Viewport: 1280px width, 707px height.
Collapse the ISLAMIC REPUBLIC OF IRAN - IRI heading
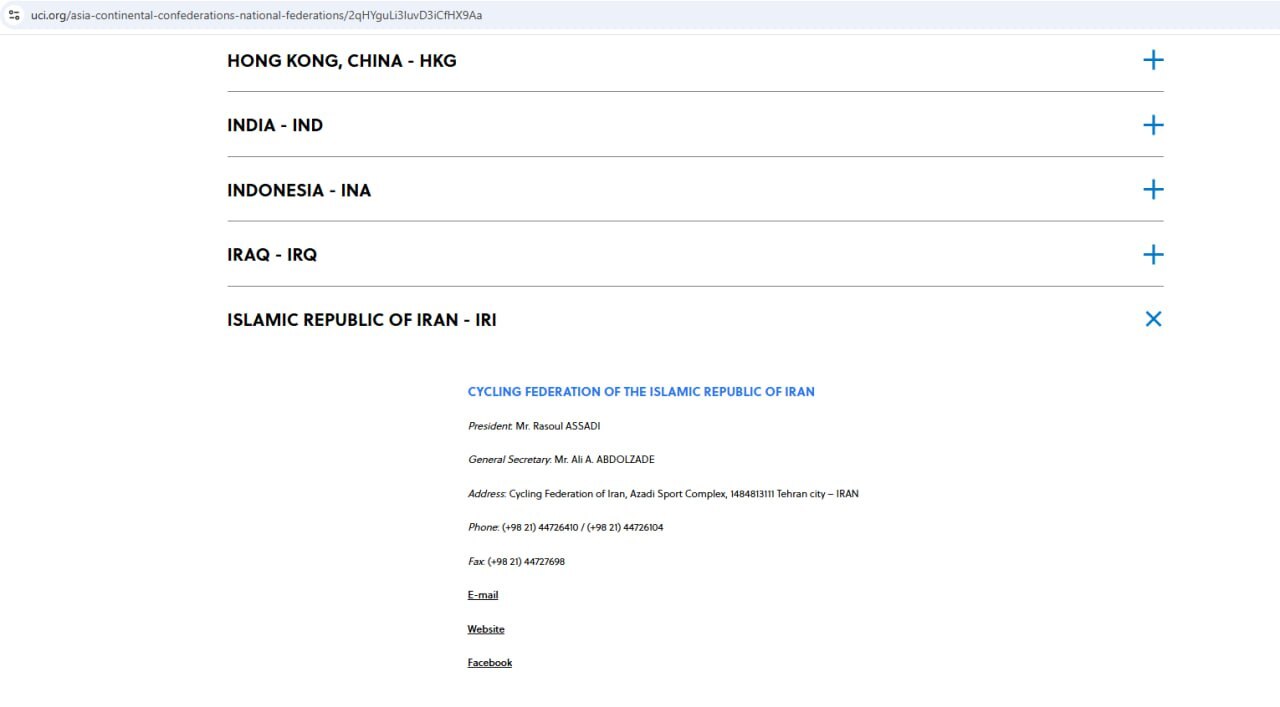[x=361, y=320]
